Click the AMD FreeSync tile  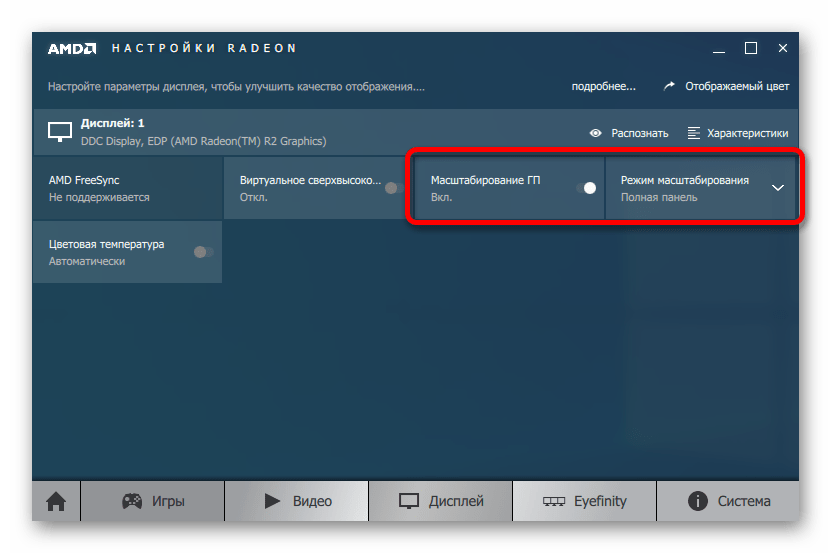pyautogui.click(x=127, y=188)
